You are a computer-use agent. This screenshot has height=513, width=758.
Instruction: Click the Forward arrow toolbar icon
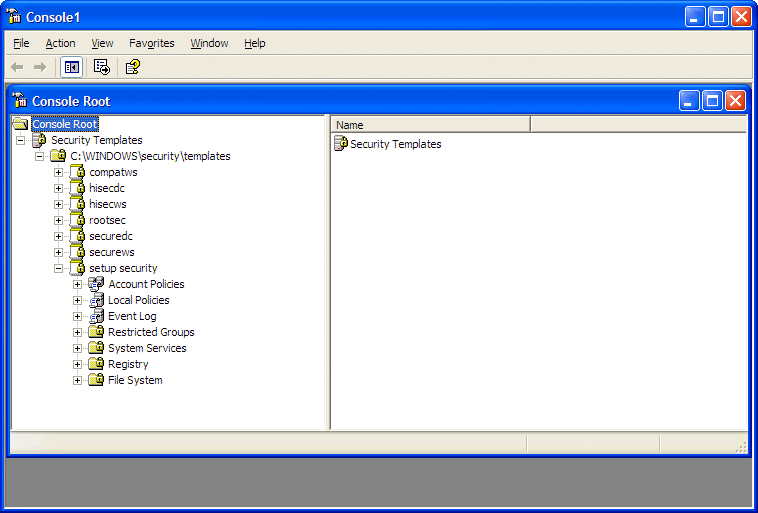click(40, 67)
